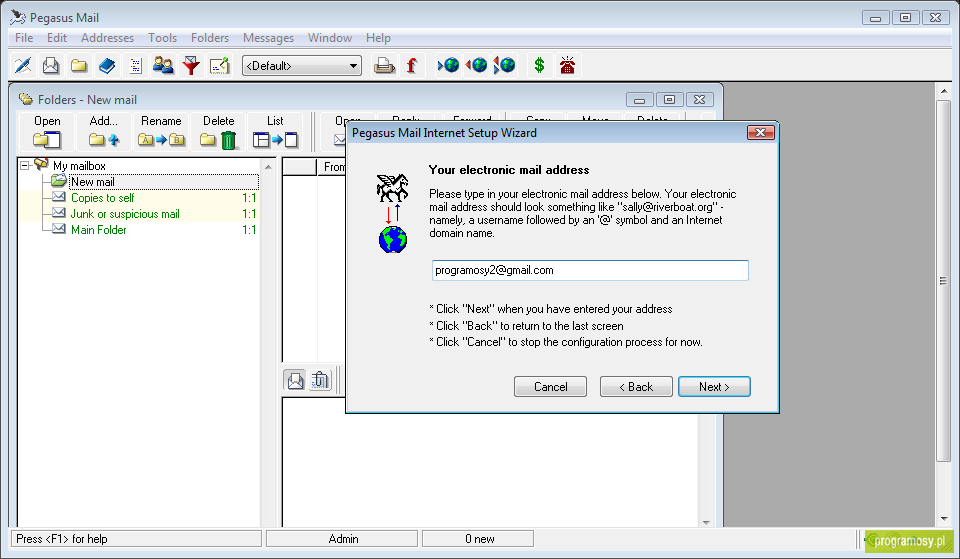Maximize the Folders - New mail window
Viewport: 960px width, 559px height.
pyautogui.click(x=669, y=99)
